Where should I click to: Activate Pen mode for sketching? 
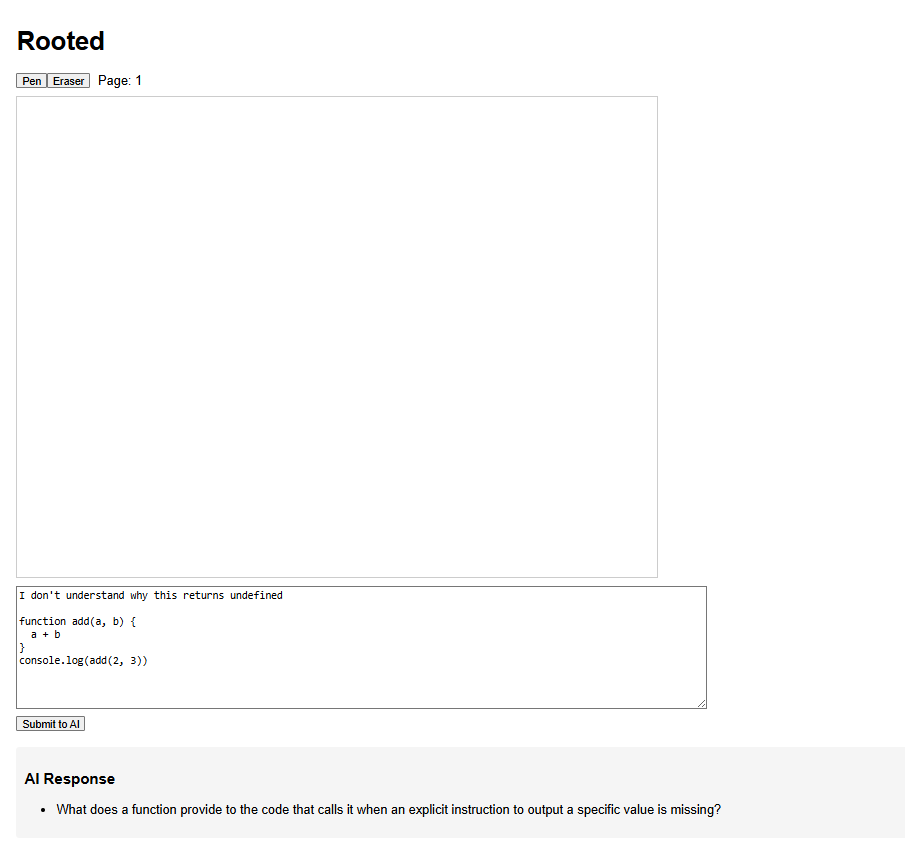[x=31, y=81]
